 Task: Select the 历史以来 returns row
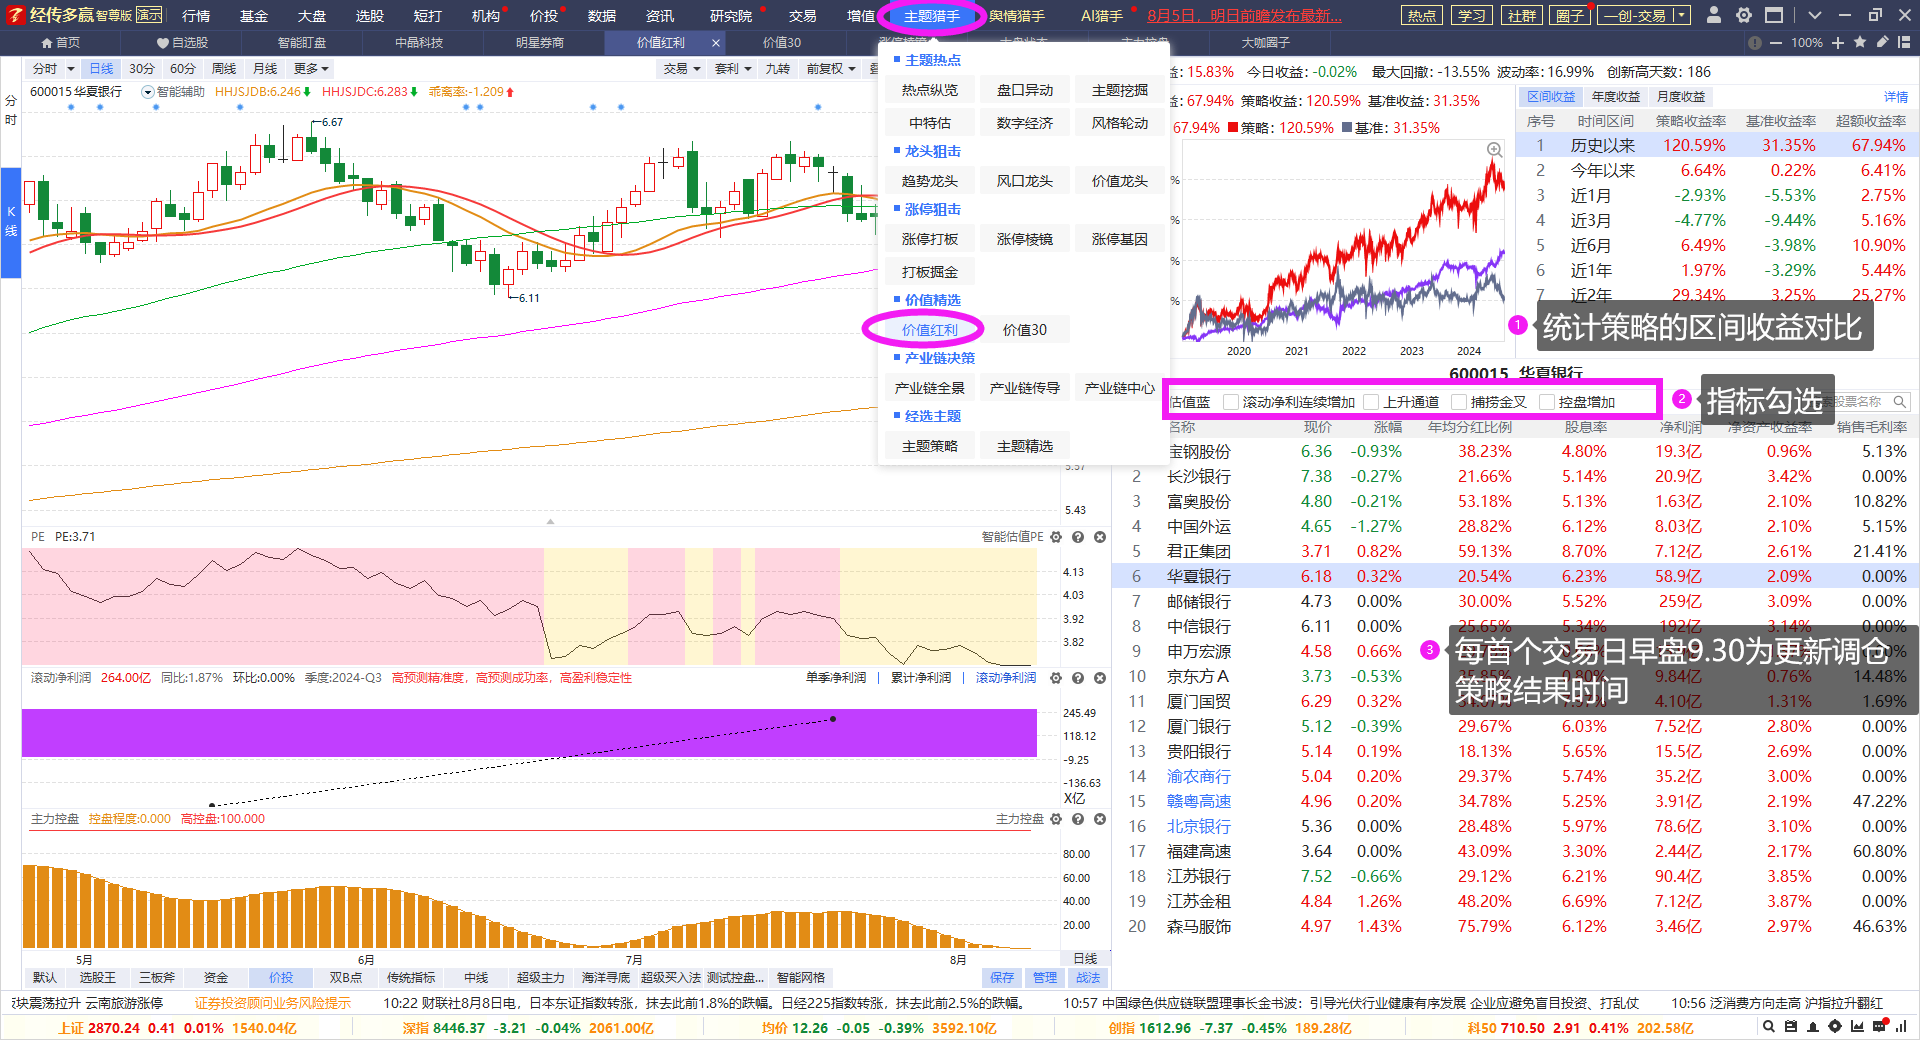tap(1715, 146)
